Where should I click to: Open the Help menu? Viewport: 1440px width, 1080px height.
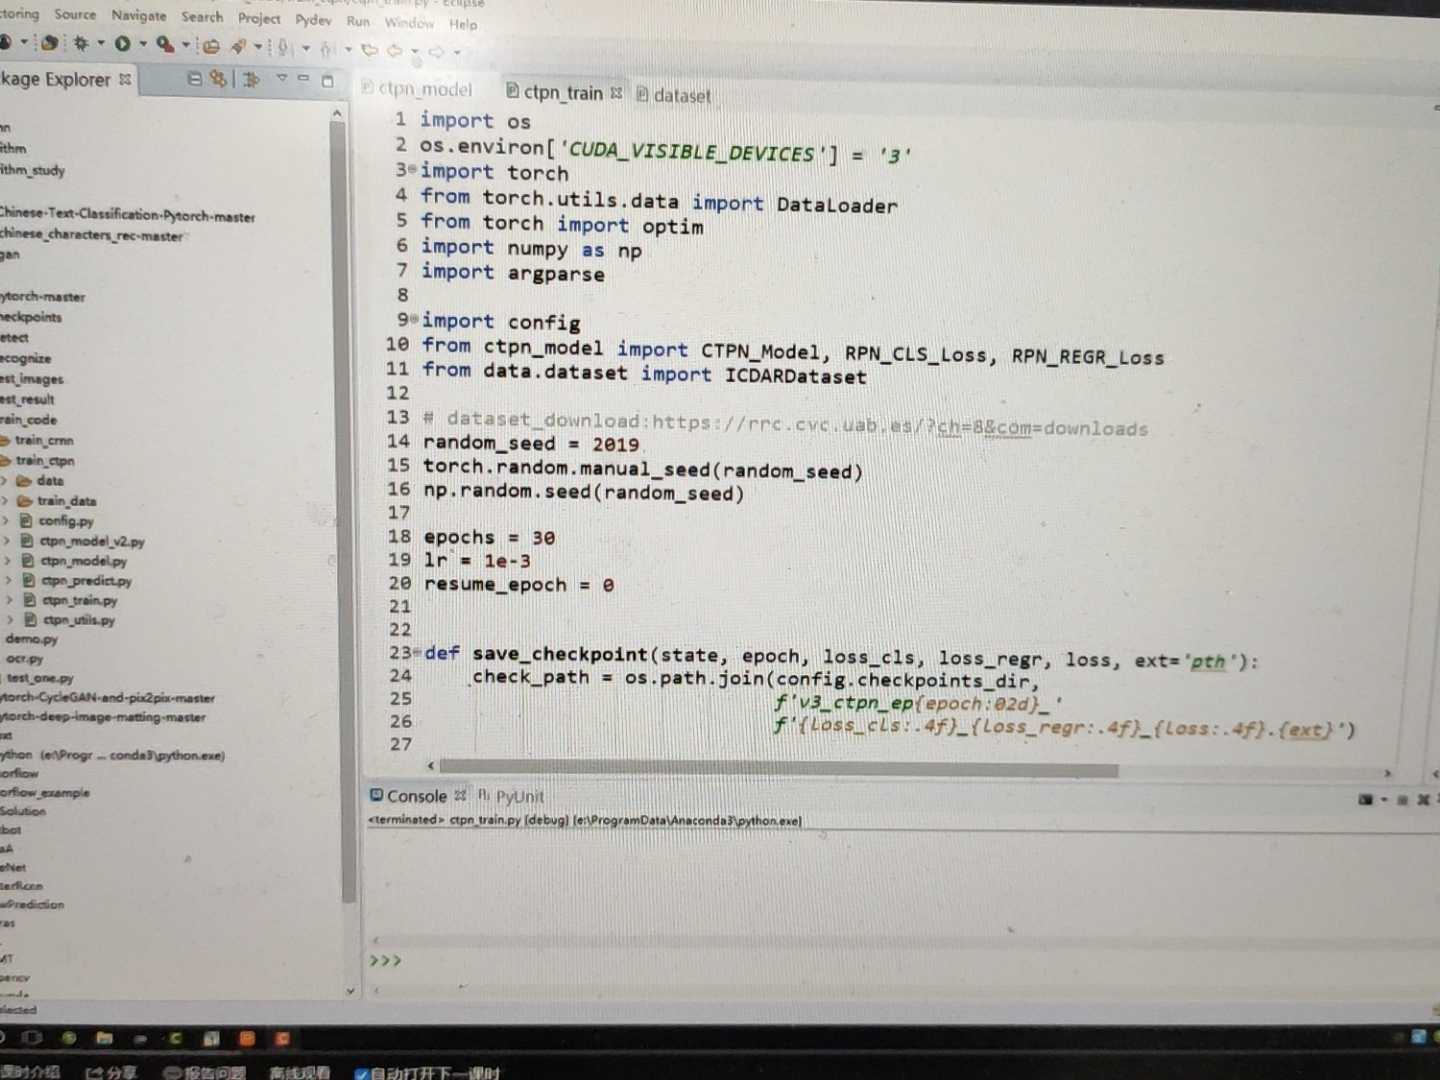[x=463, y=24]
